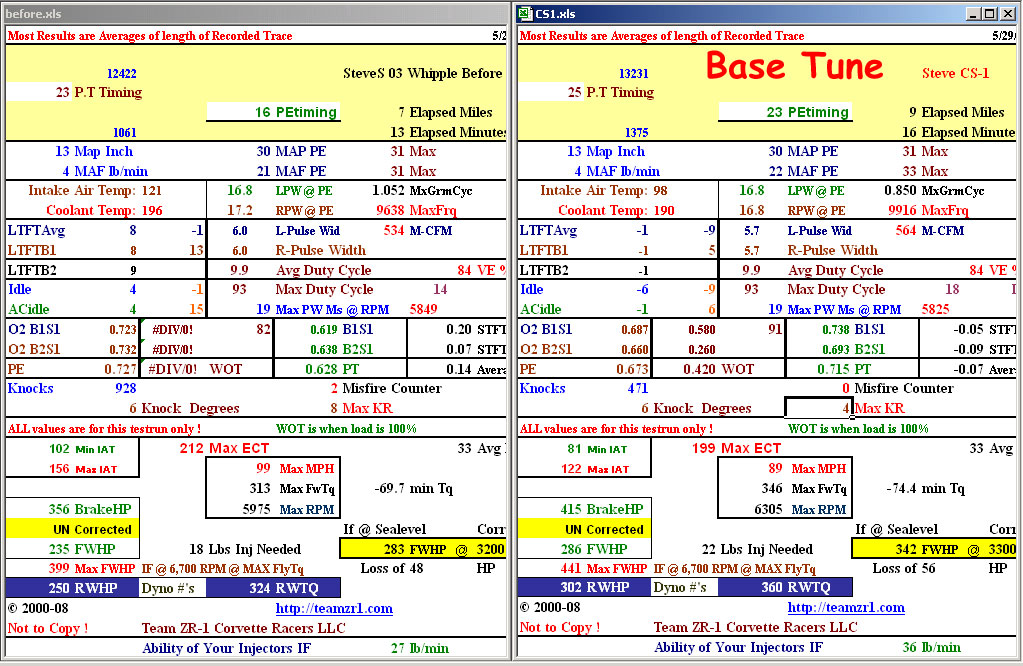
Task: Minimize the CS1.xls workbook window
Action: (974, 13)
